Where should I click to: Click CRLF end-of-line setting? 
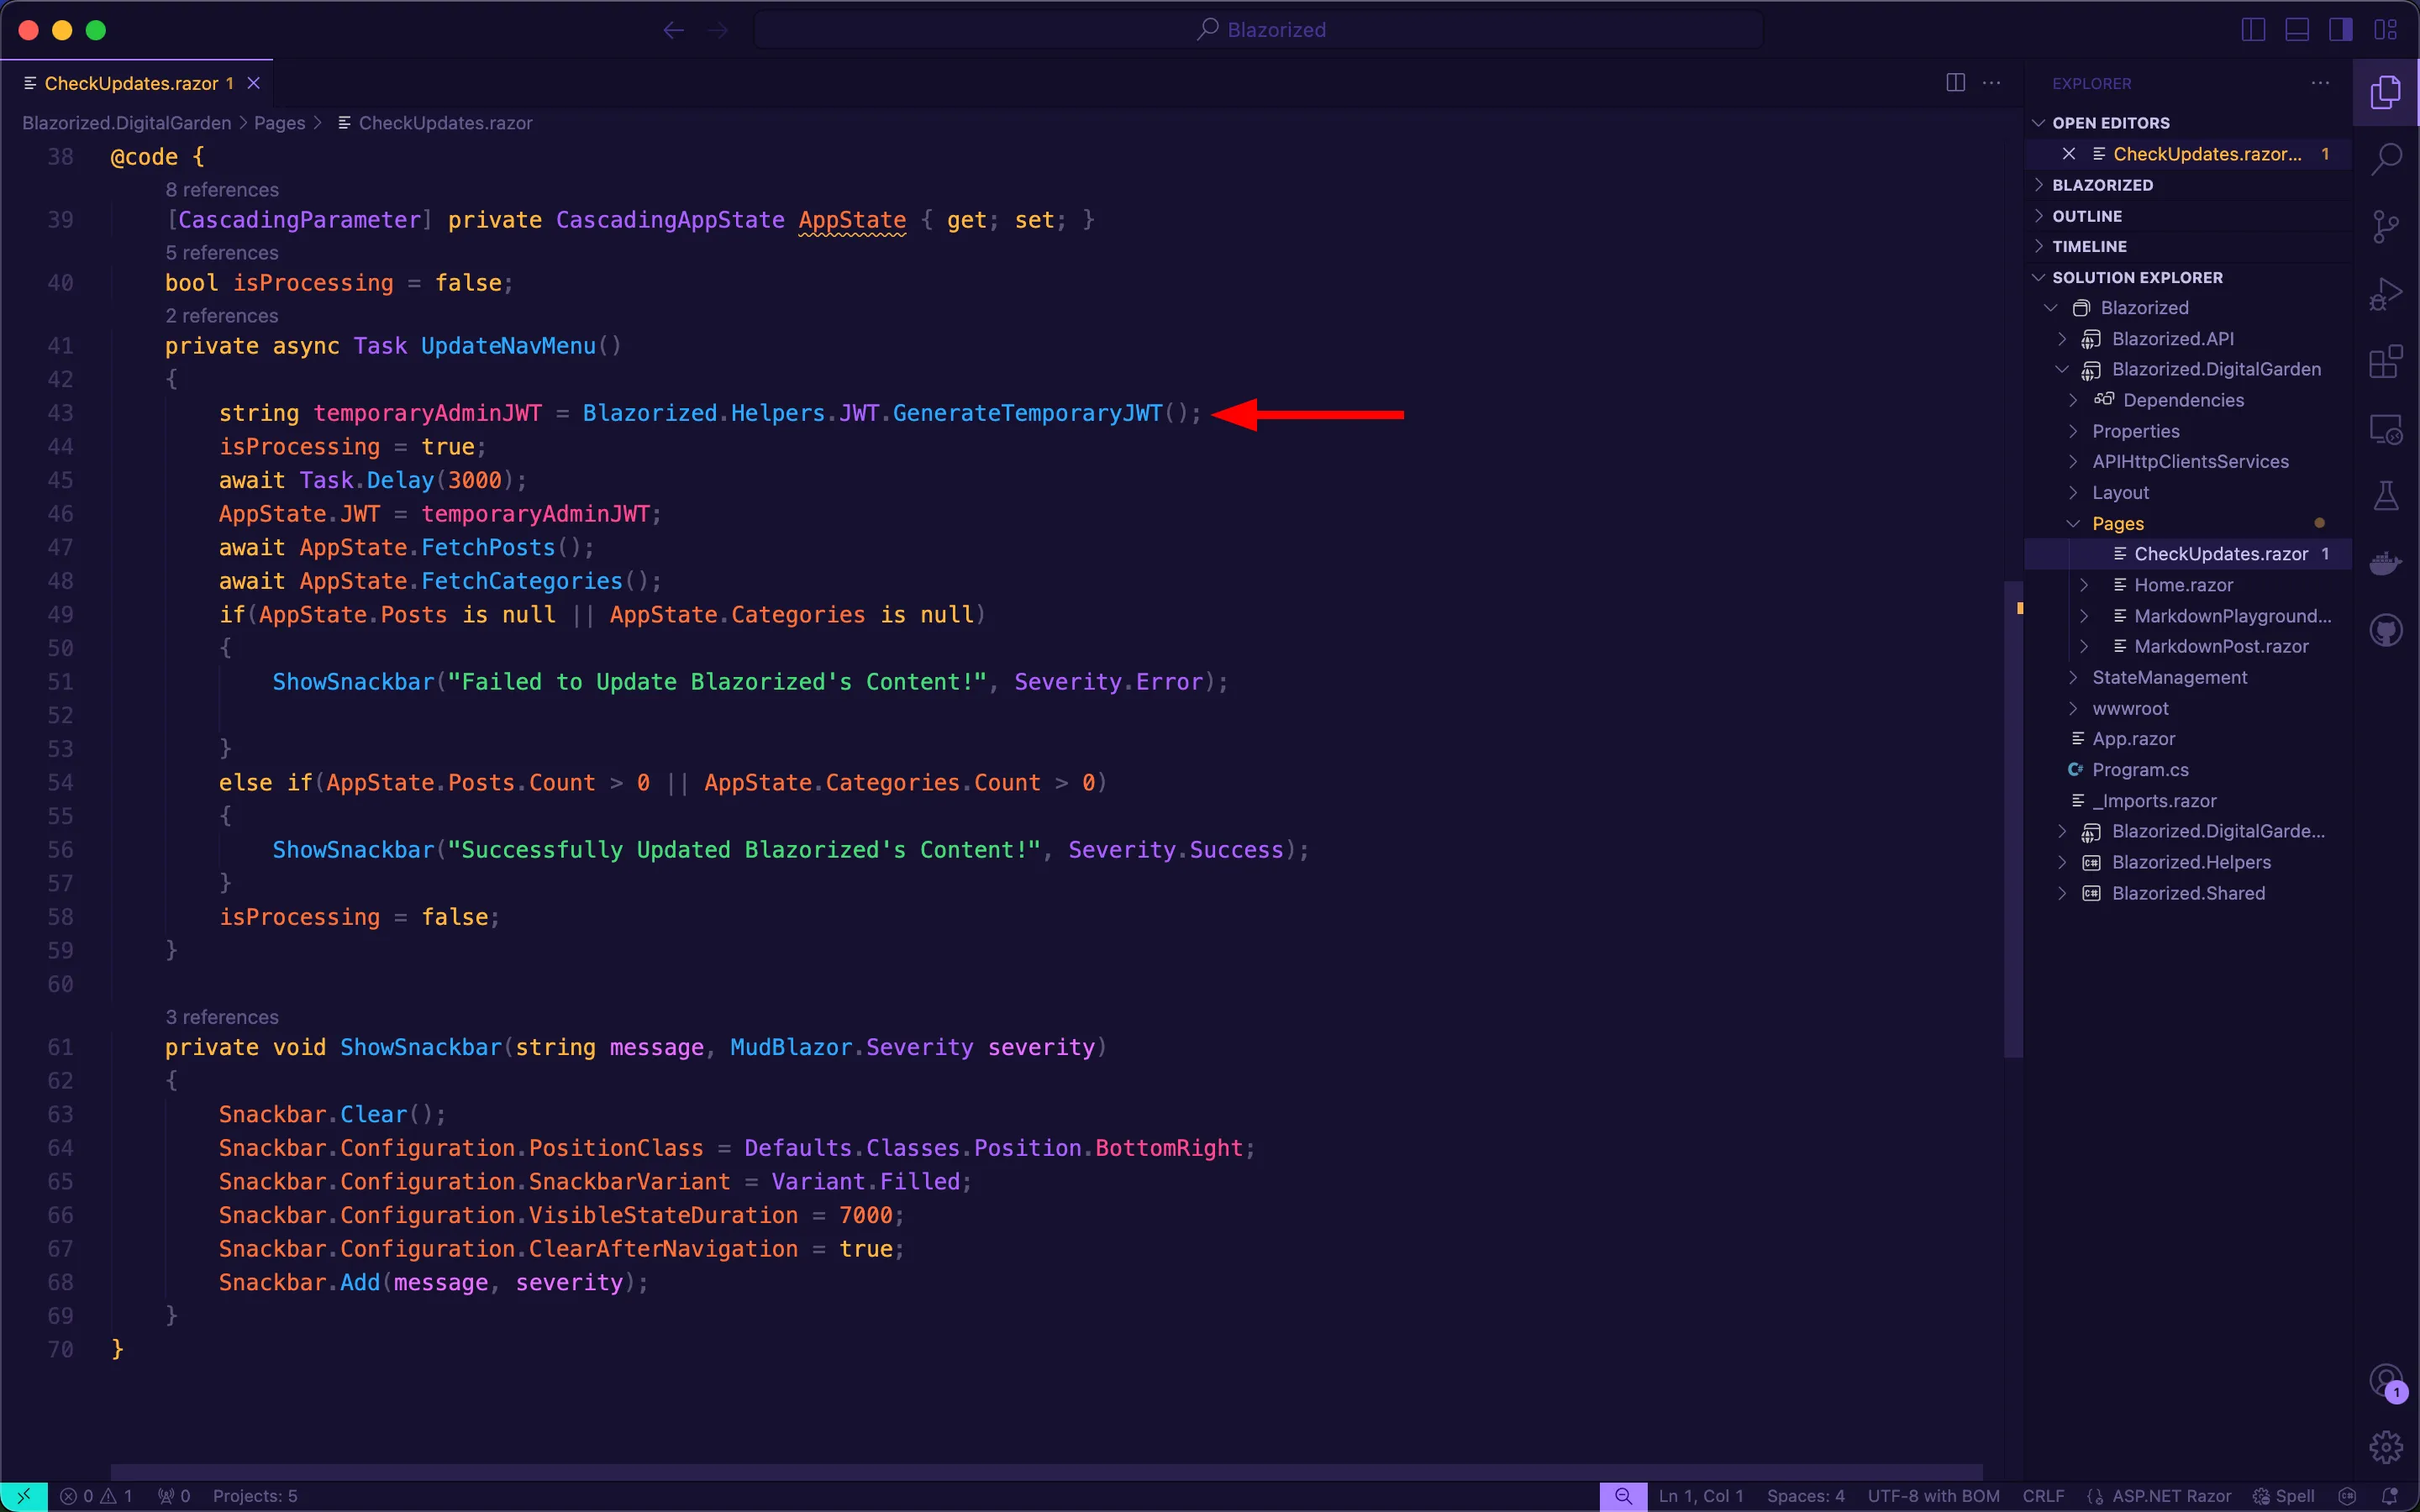(2043, 1496)
